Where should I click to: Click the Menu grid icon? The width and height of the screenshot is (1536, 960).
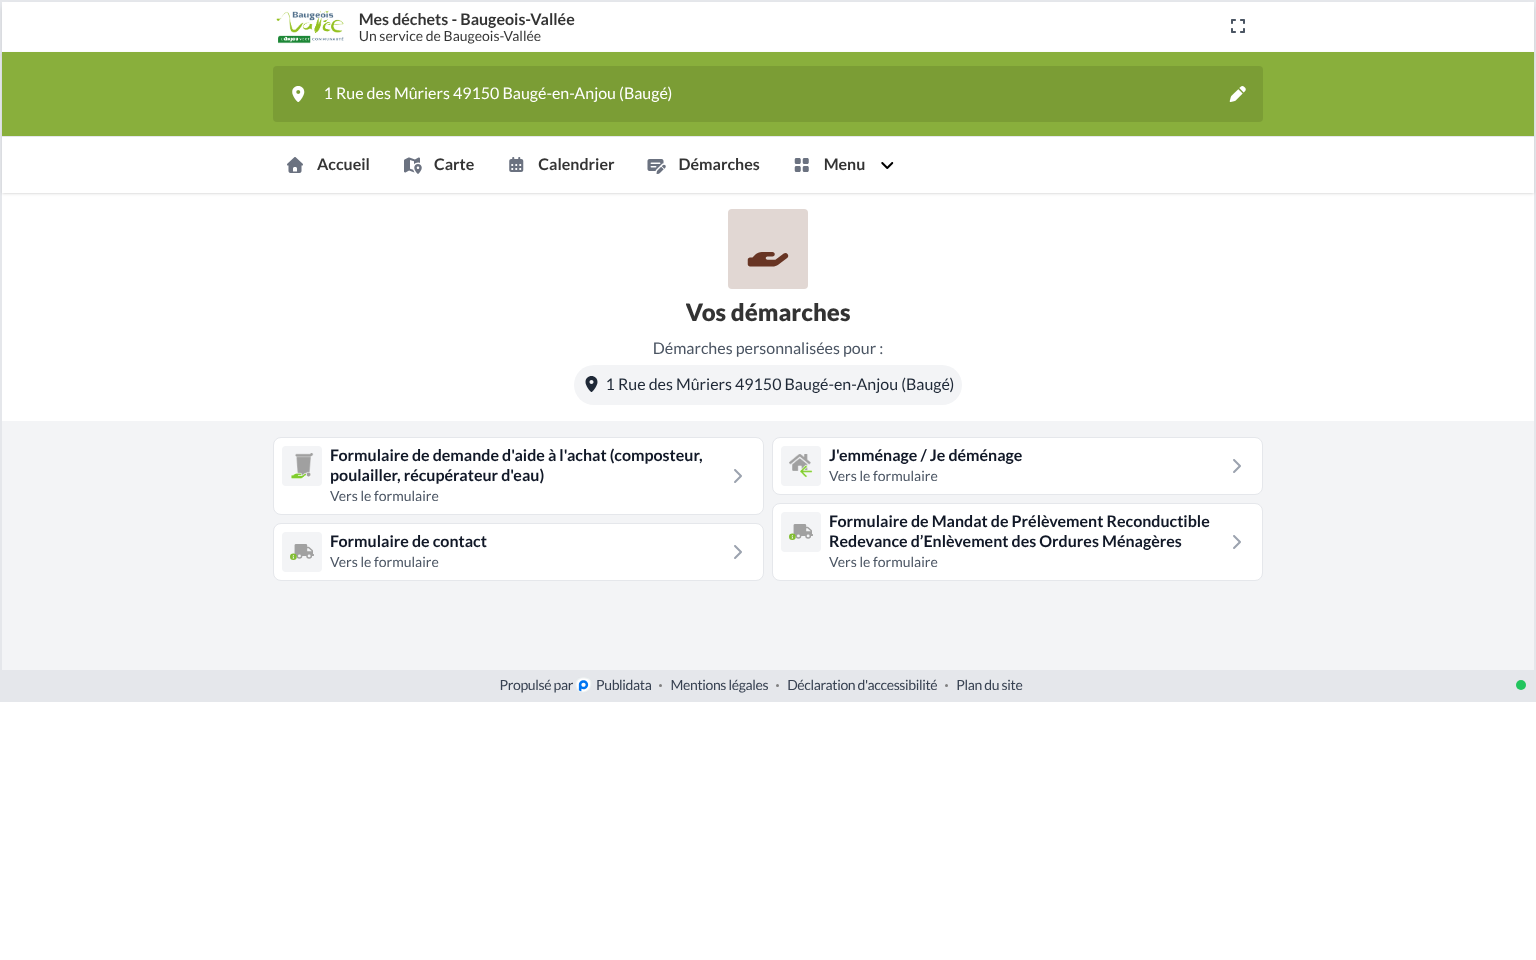pyautogui.click(x=801, y=165)
